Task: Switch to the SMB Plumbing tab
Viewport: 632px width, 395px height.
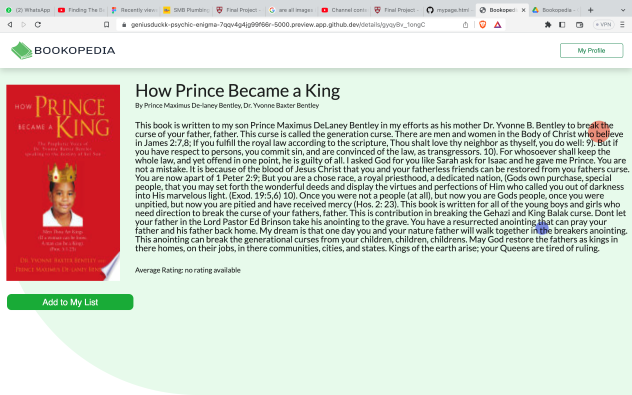Action: [187, 10]
